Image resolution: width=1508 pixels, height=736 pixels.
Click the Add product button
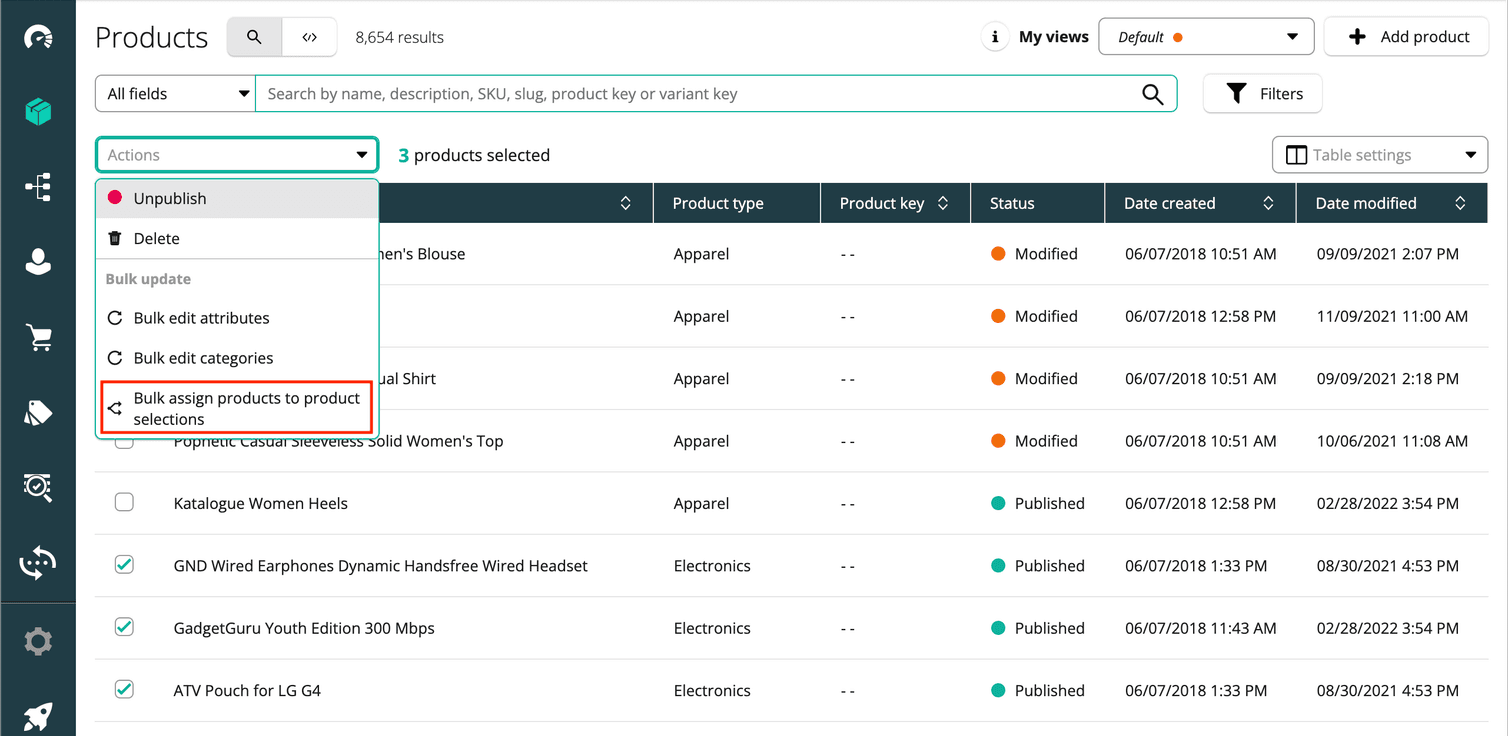(x=1406, y=36)
